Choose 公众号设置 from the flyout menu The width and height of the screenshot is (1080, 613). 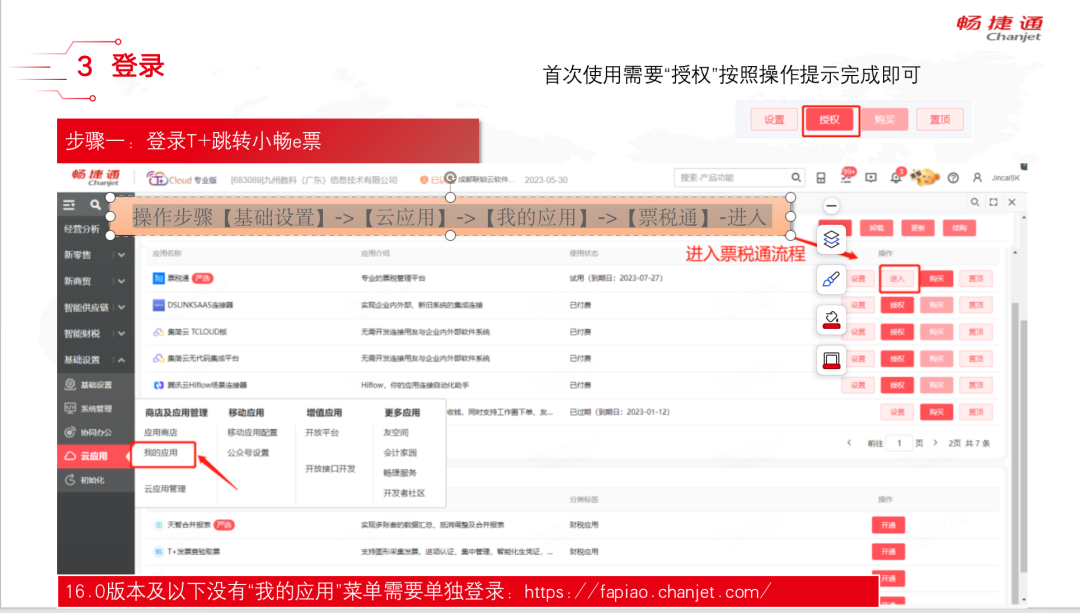(x=248, y=453)
